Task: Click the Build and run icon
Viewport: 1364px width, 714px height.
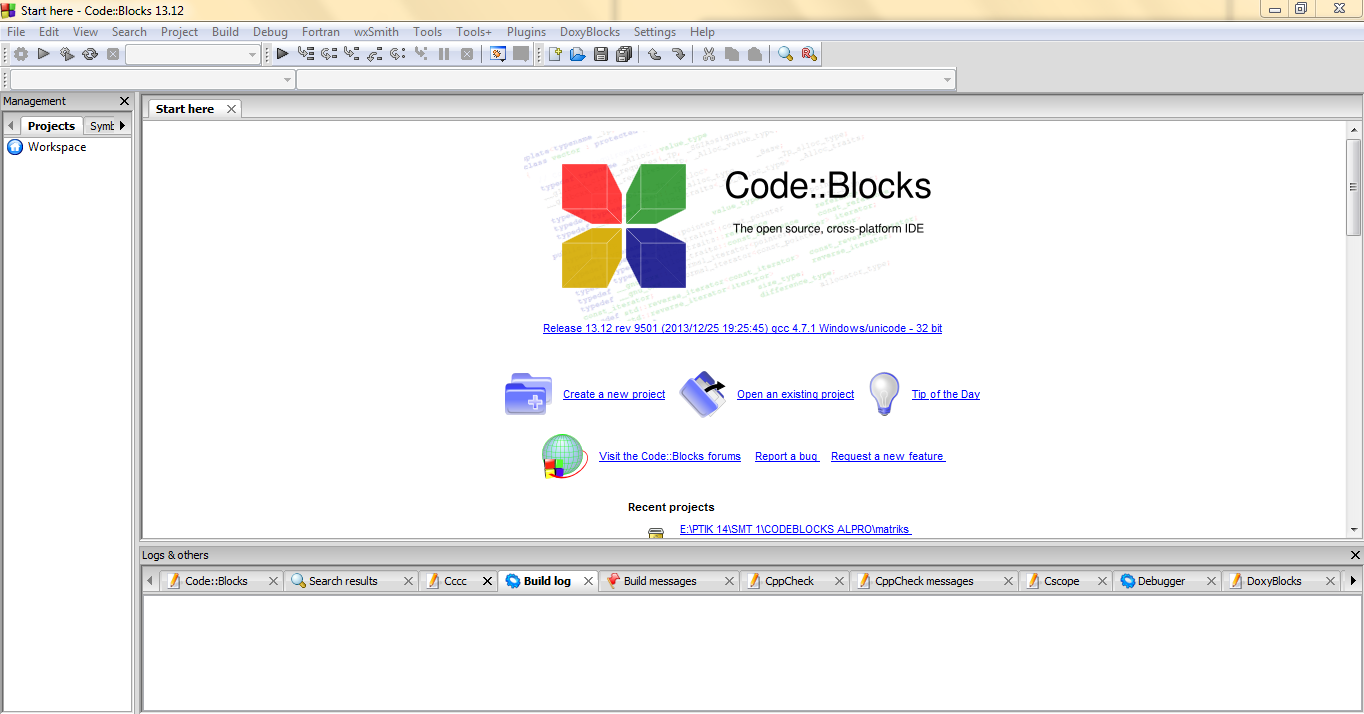Action: coord(67,54)
